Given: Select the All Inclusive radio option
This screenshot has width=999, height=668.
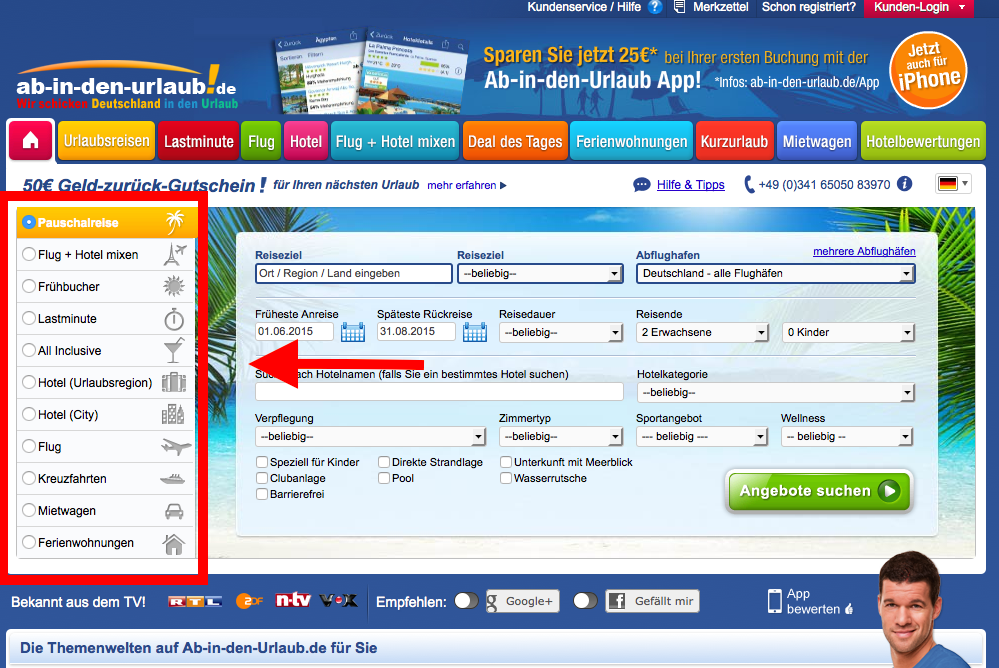Looking at the screenshot, I should pos(29,350).
